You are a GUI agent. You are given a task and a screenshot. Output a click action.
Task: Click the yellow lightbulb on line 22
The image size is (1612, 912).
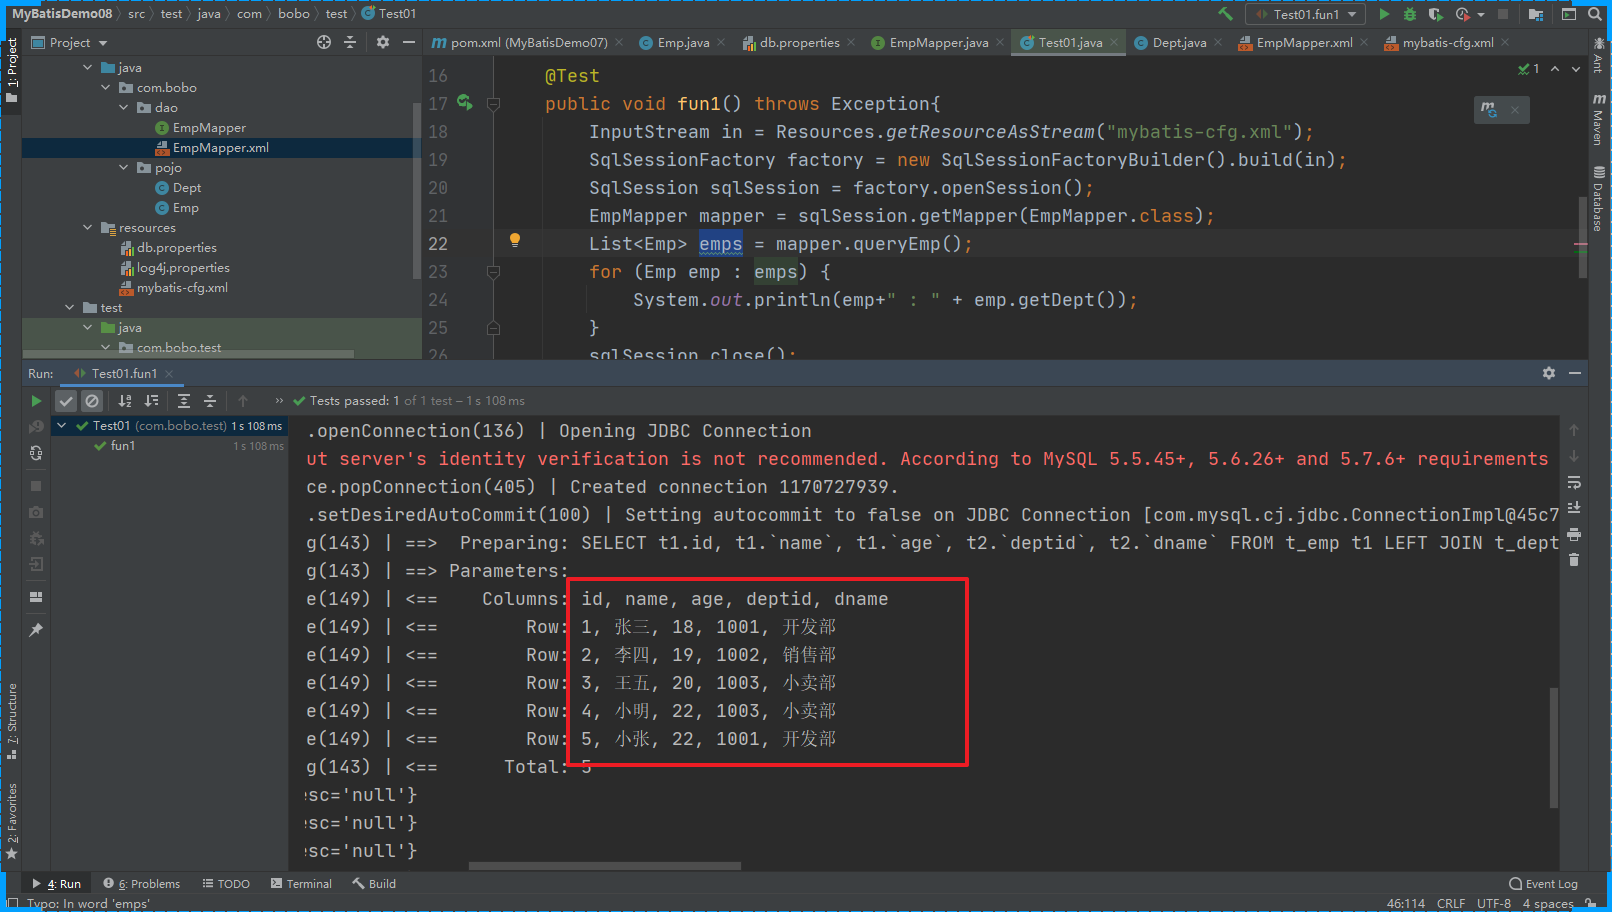[515, 240]
